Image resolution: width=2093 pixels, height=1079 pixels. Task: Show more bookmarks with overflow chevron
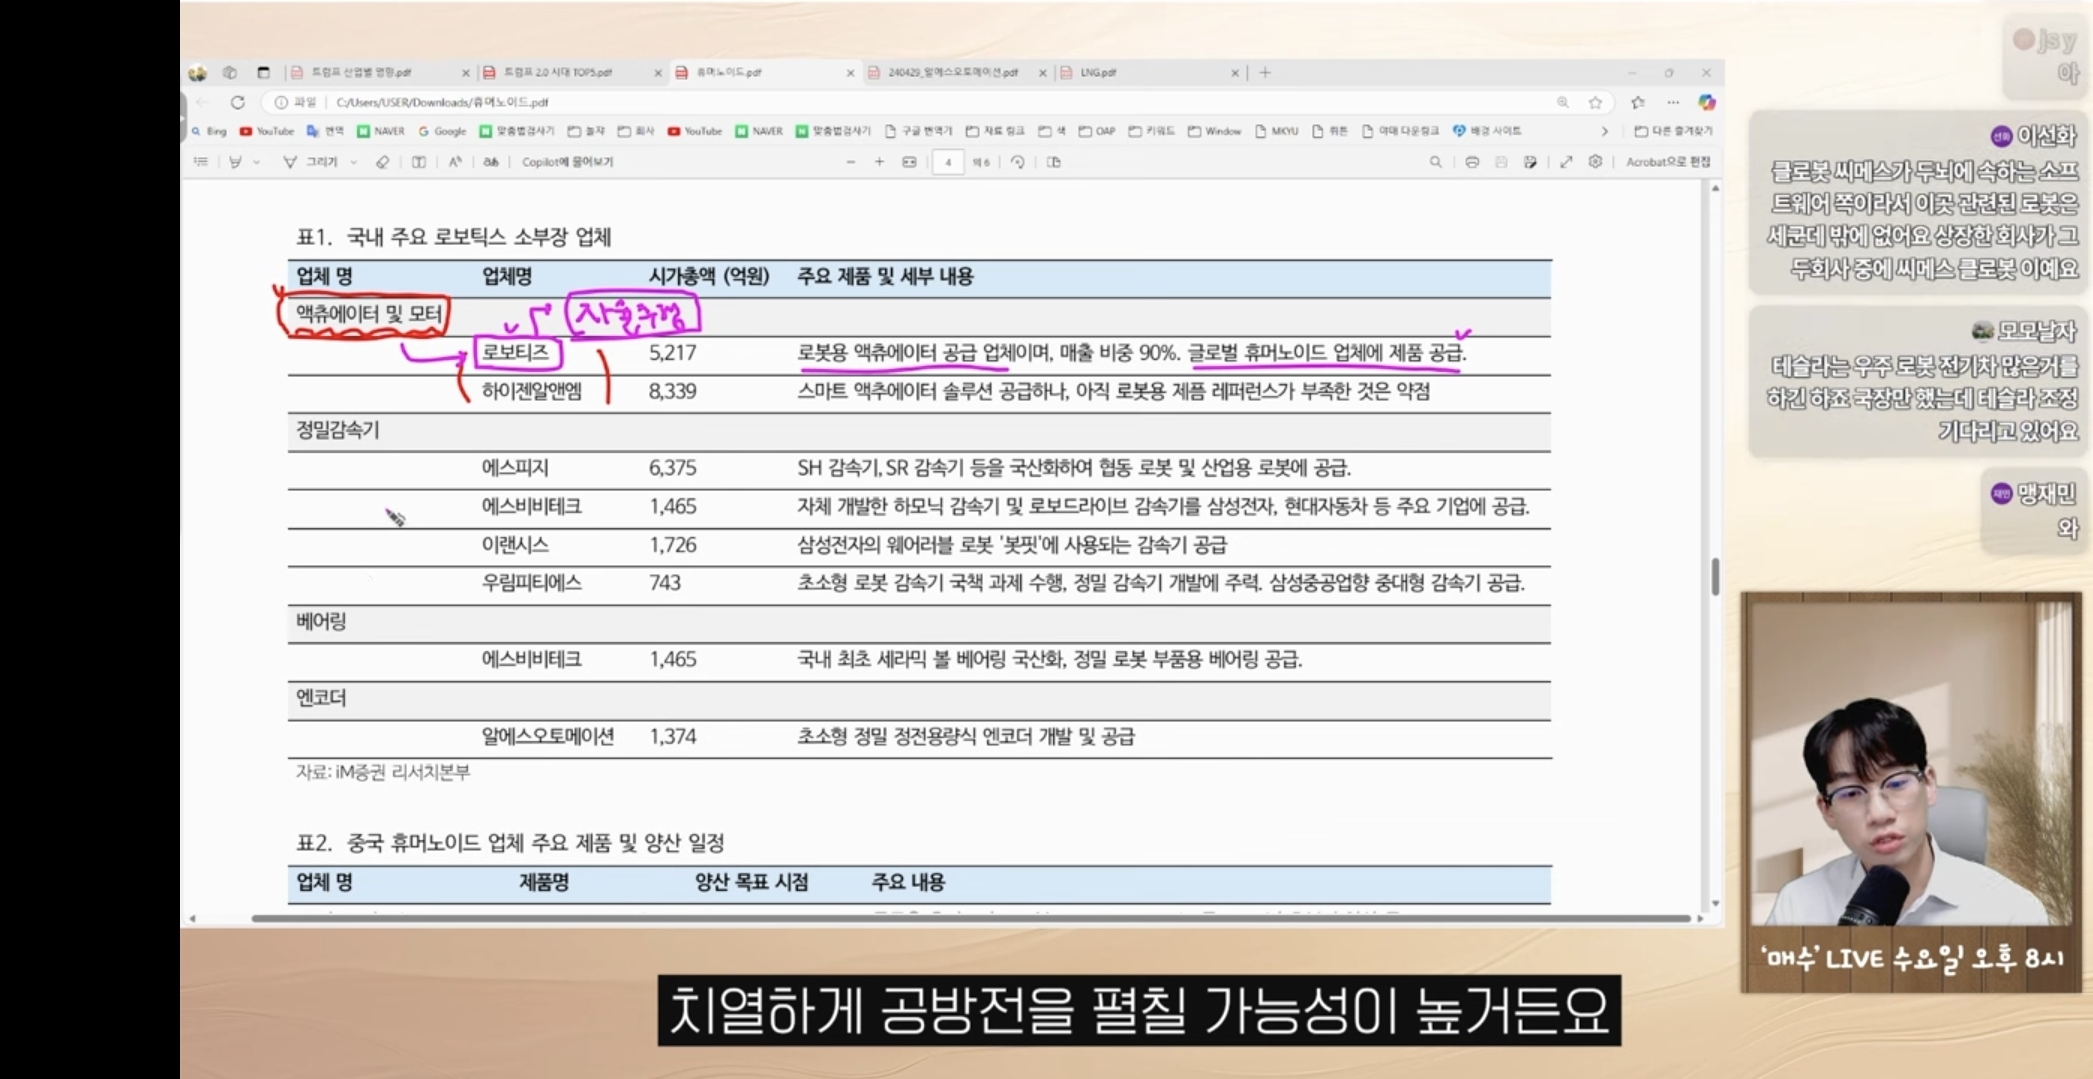click(x=1605, y=131)
